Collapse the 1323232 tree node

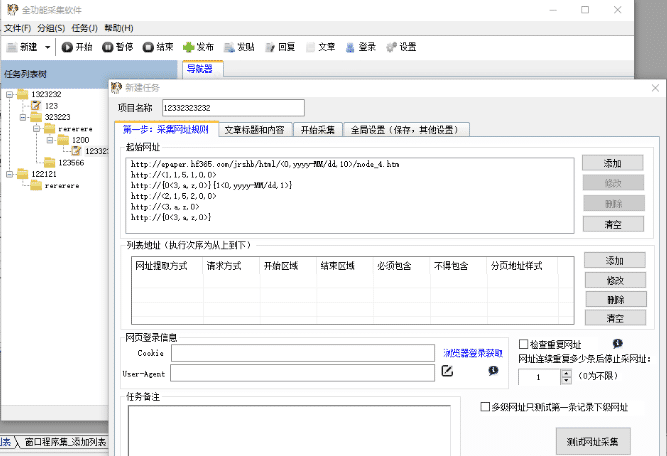click(x=10, y=94)
